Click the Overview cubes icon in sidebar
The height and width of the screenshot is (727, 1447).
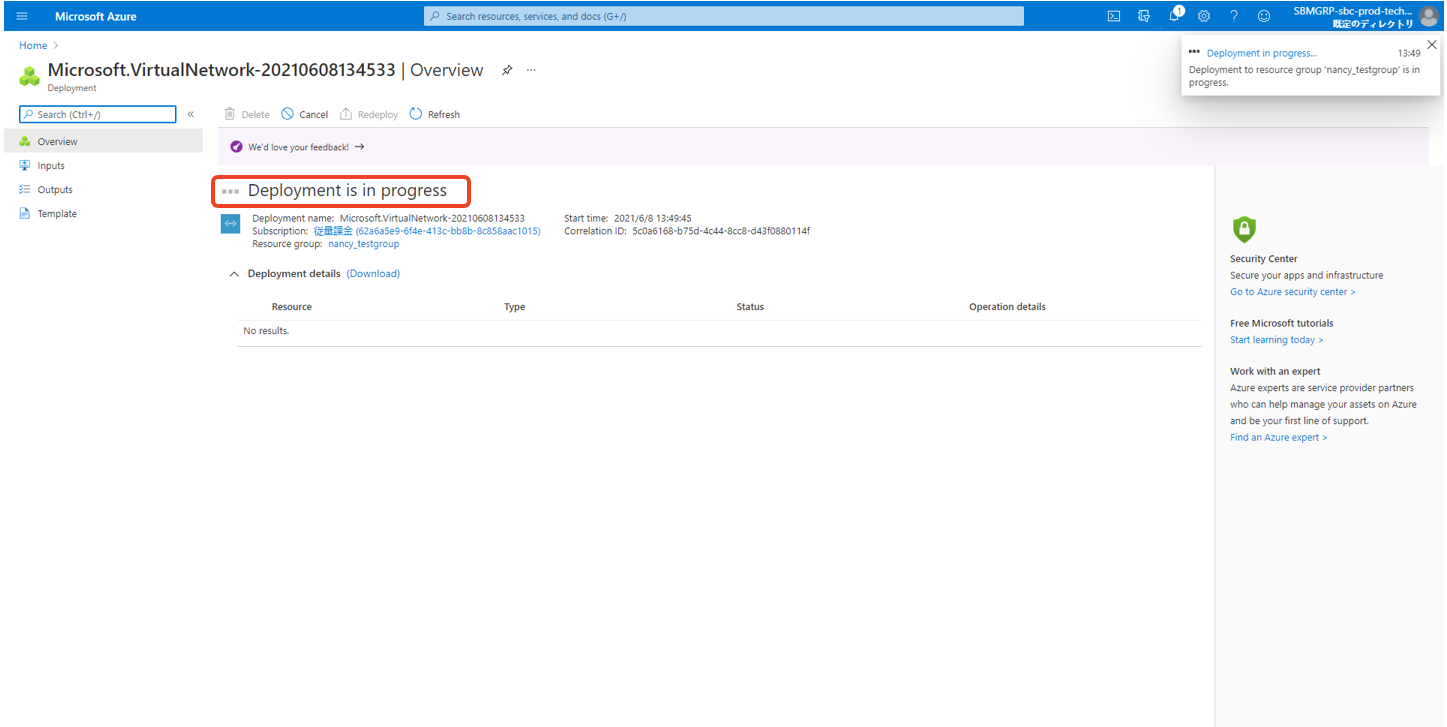point(25,141)
